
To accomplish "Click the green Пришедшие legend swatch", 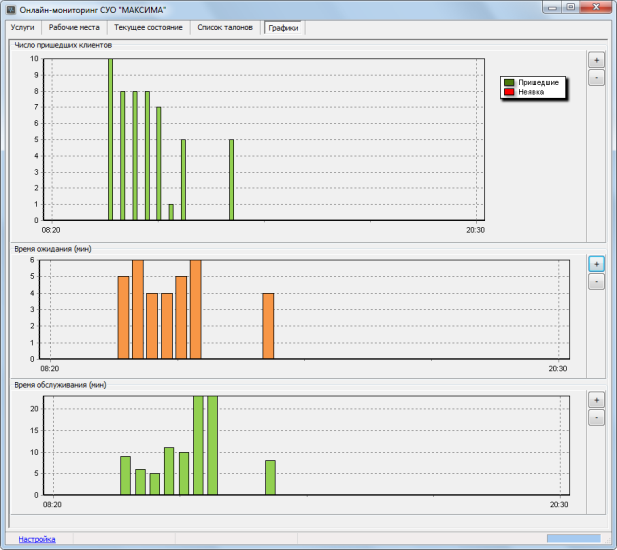I will [509, 82].
